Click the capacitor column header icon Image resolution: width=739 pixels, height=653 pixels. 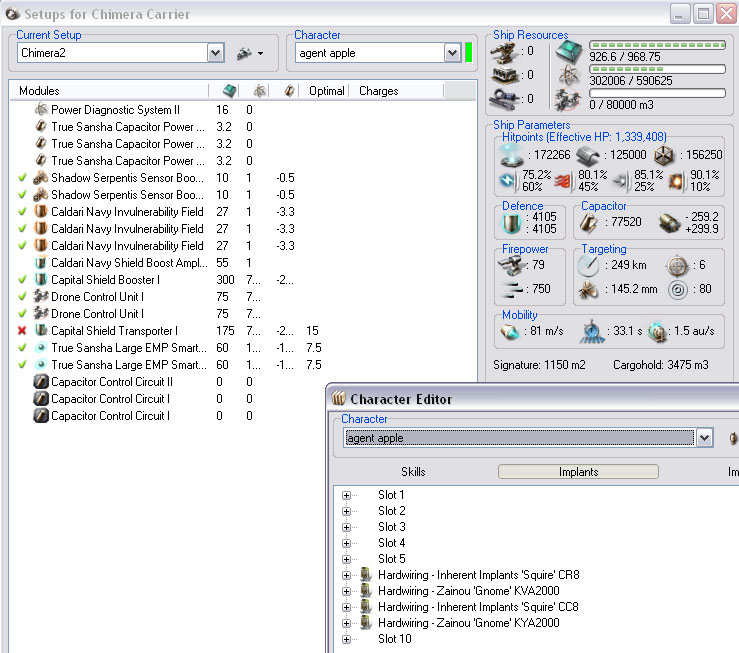point(290,90)
